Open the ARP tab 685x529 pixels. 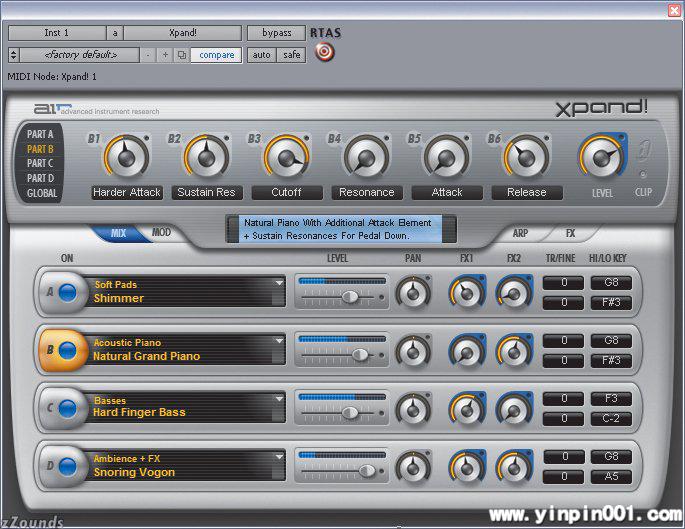click(x=520, y=233)
